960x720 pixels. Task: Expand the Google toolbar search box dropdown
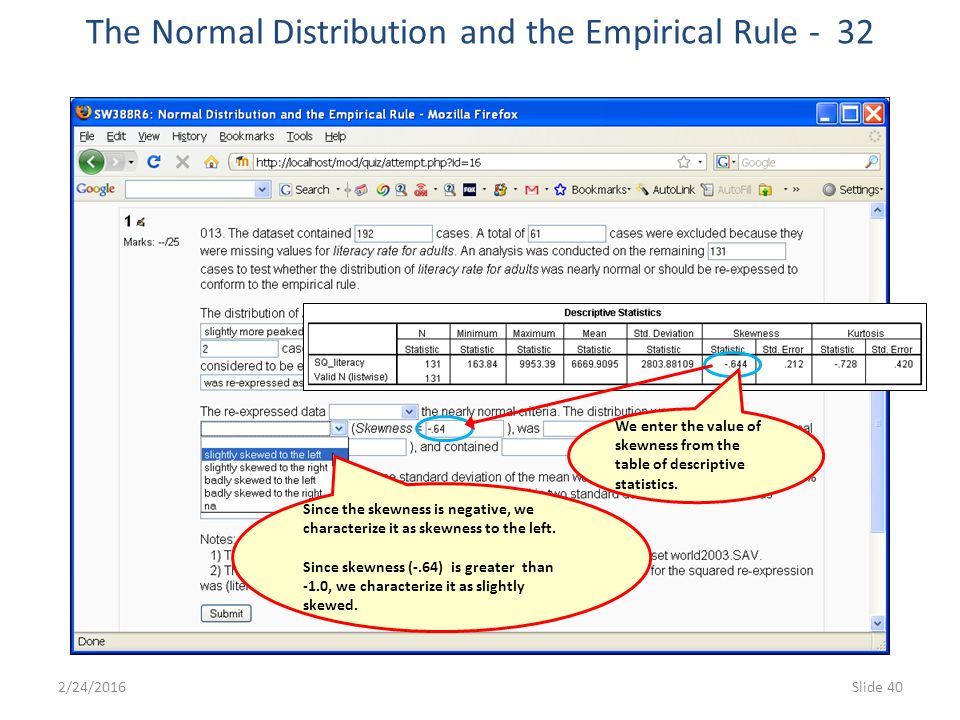(x=262, y=190)
